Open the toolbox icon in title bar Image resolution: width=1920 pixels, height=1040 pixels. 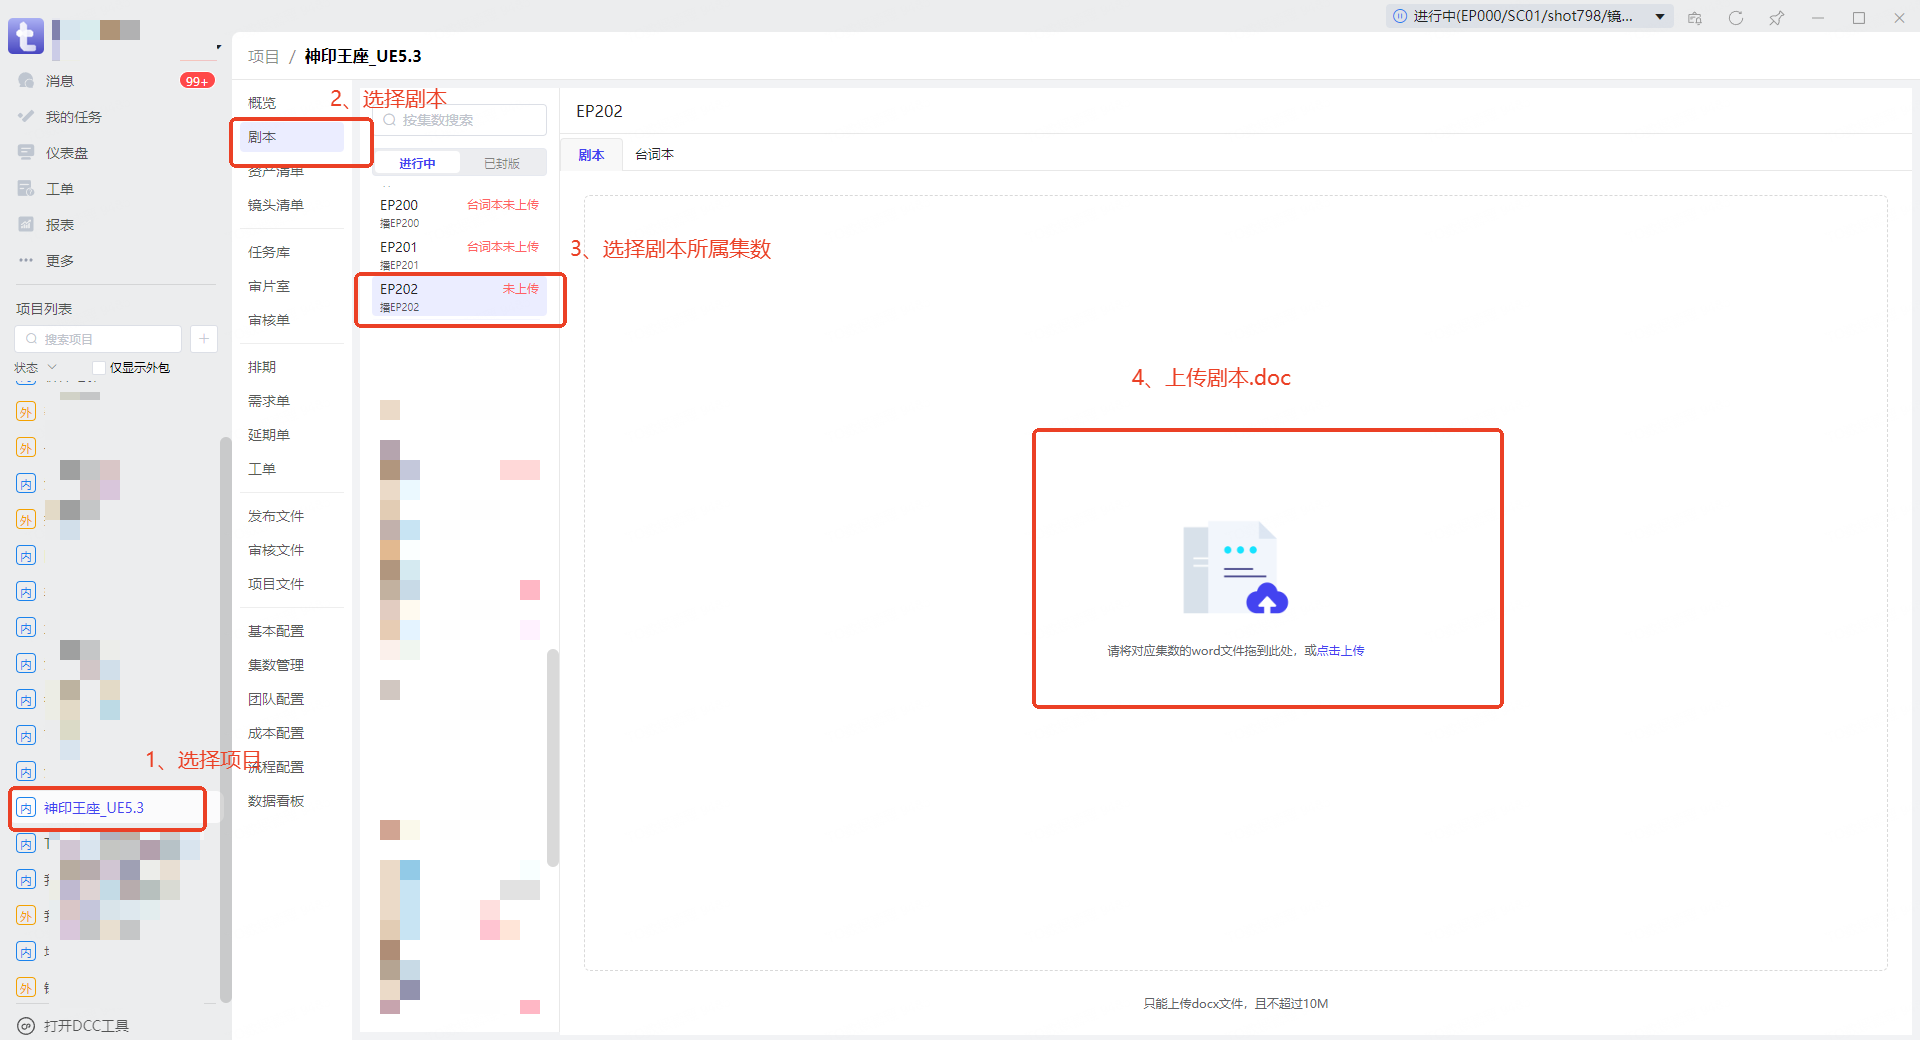[x=1695, y=17]
